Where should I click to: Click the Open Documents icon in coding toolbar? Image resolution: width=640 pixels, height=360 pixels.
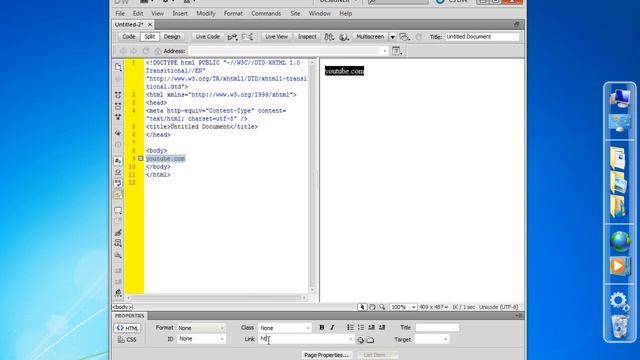click(x=118, y=67)
